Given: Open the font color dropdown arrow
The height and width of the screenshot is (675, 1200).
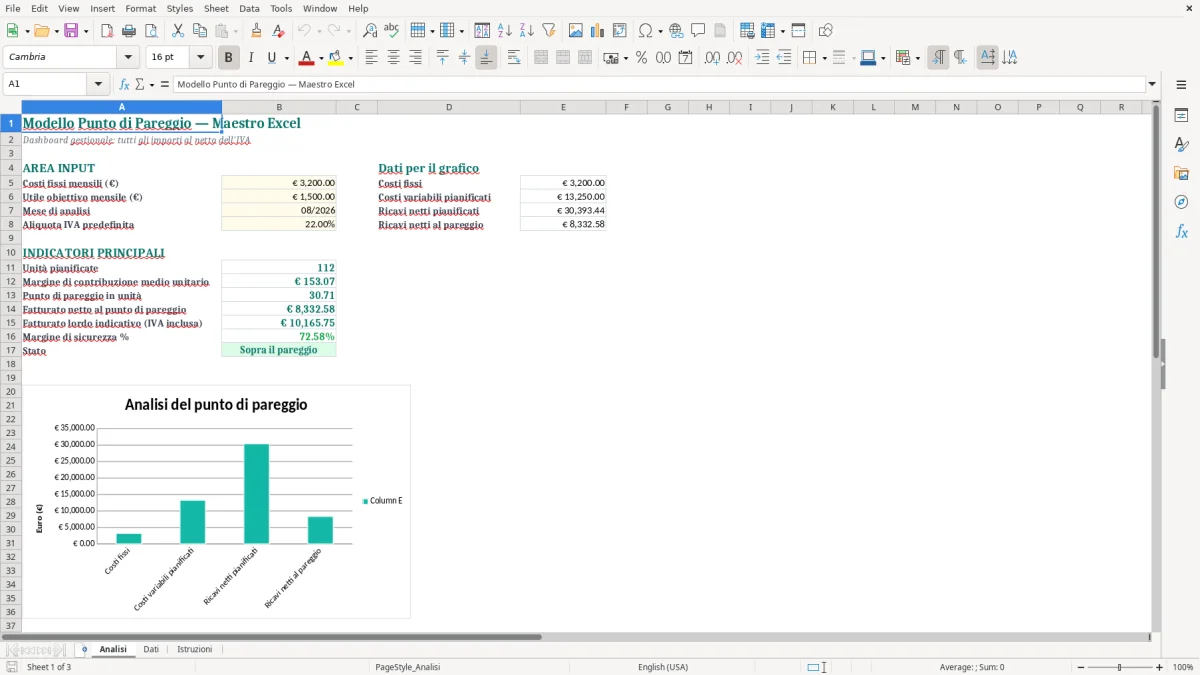Looking at the screenshot, I should pos(321,58).
